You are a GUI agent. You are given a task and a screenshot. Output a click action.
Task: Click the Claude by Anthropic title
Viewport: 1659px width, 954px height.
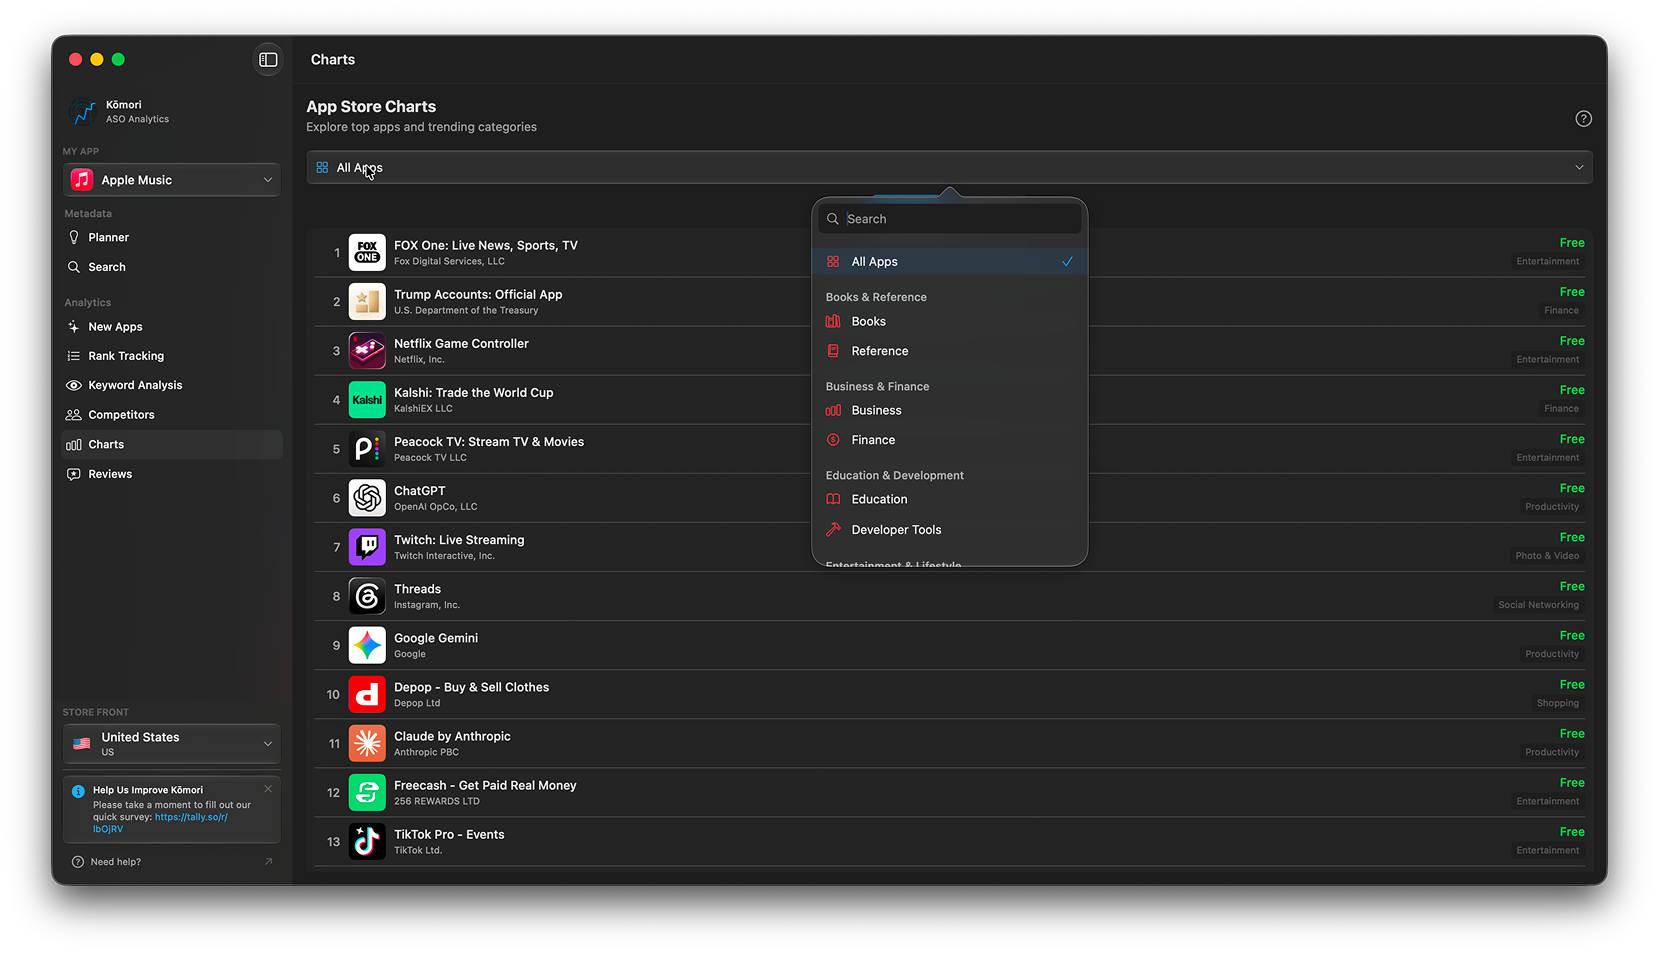coord(452,736)
